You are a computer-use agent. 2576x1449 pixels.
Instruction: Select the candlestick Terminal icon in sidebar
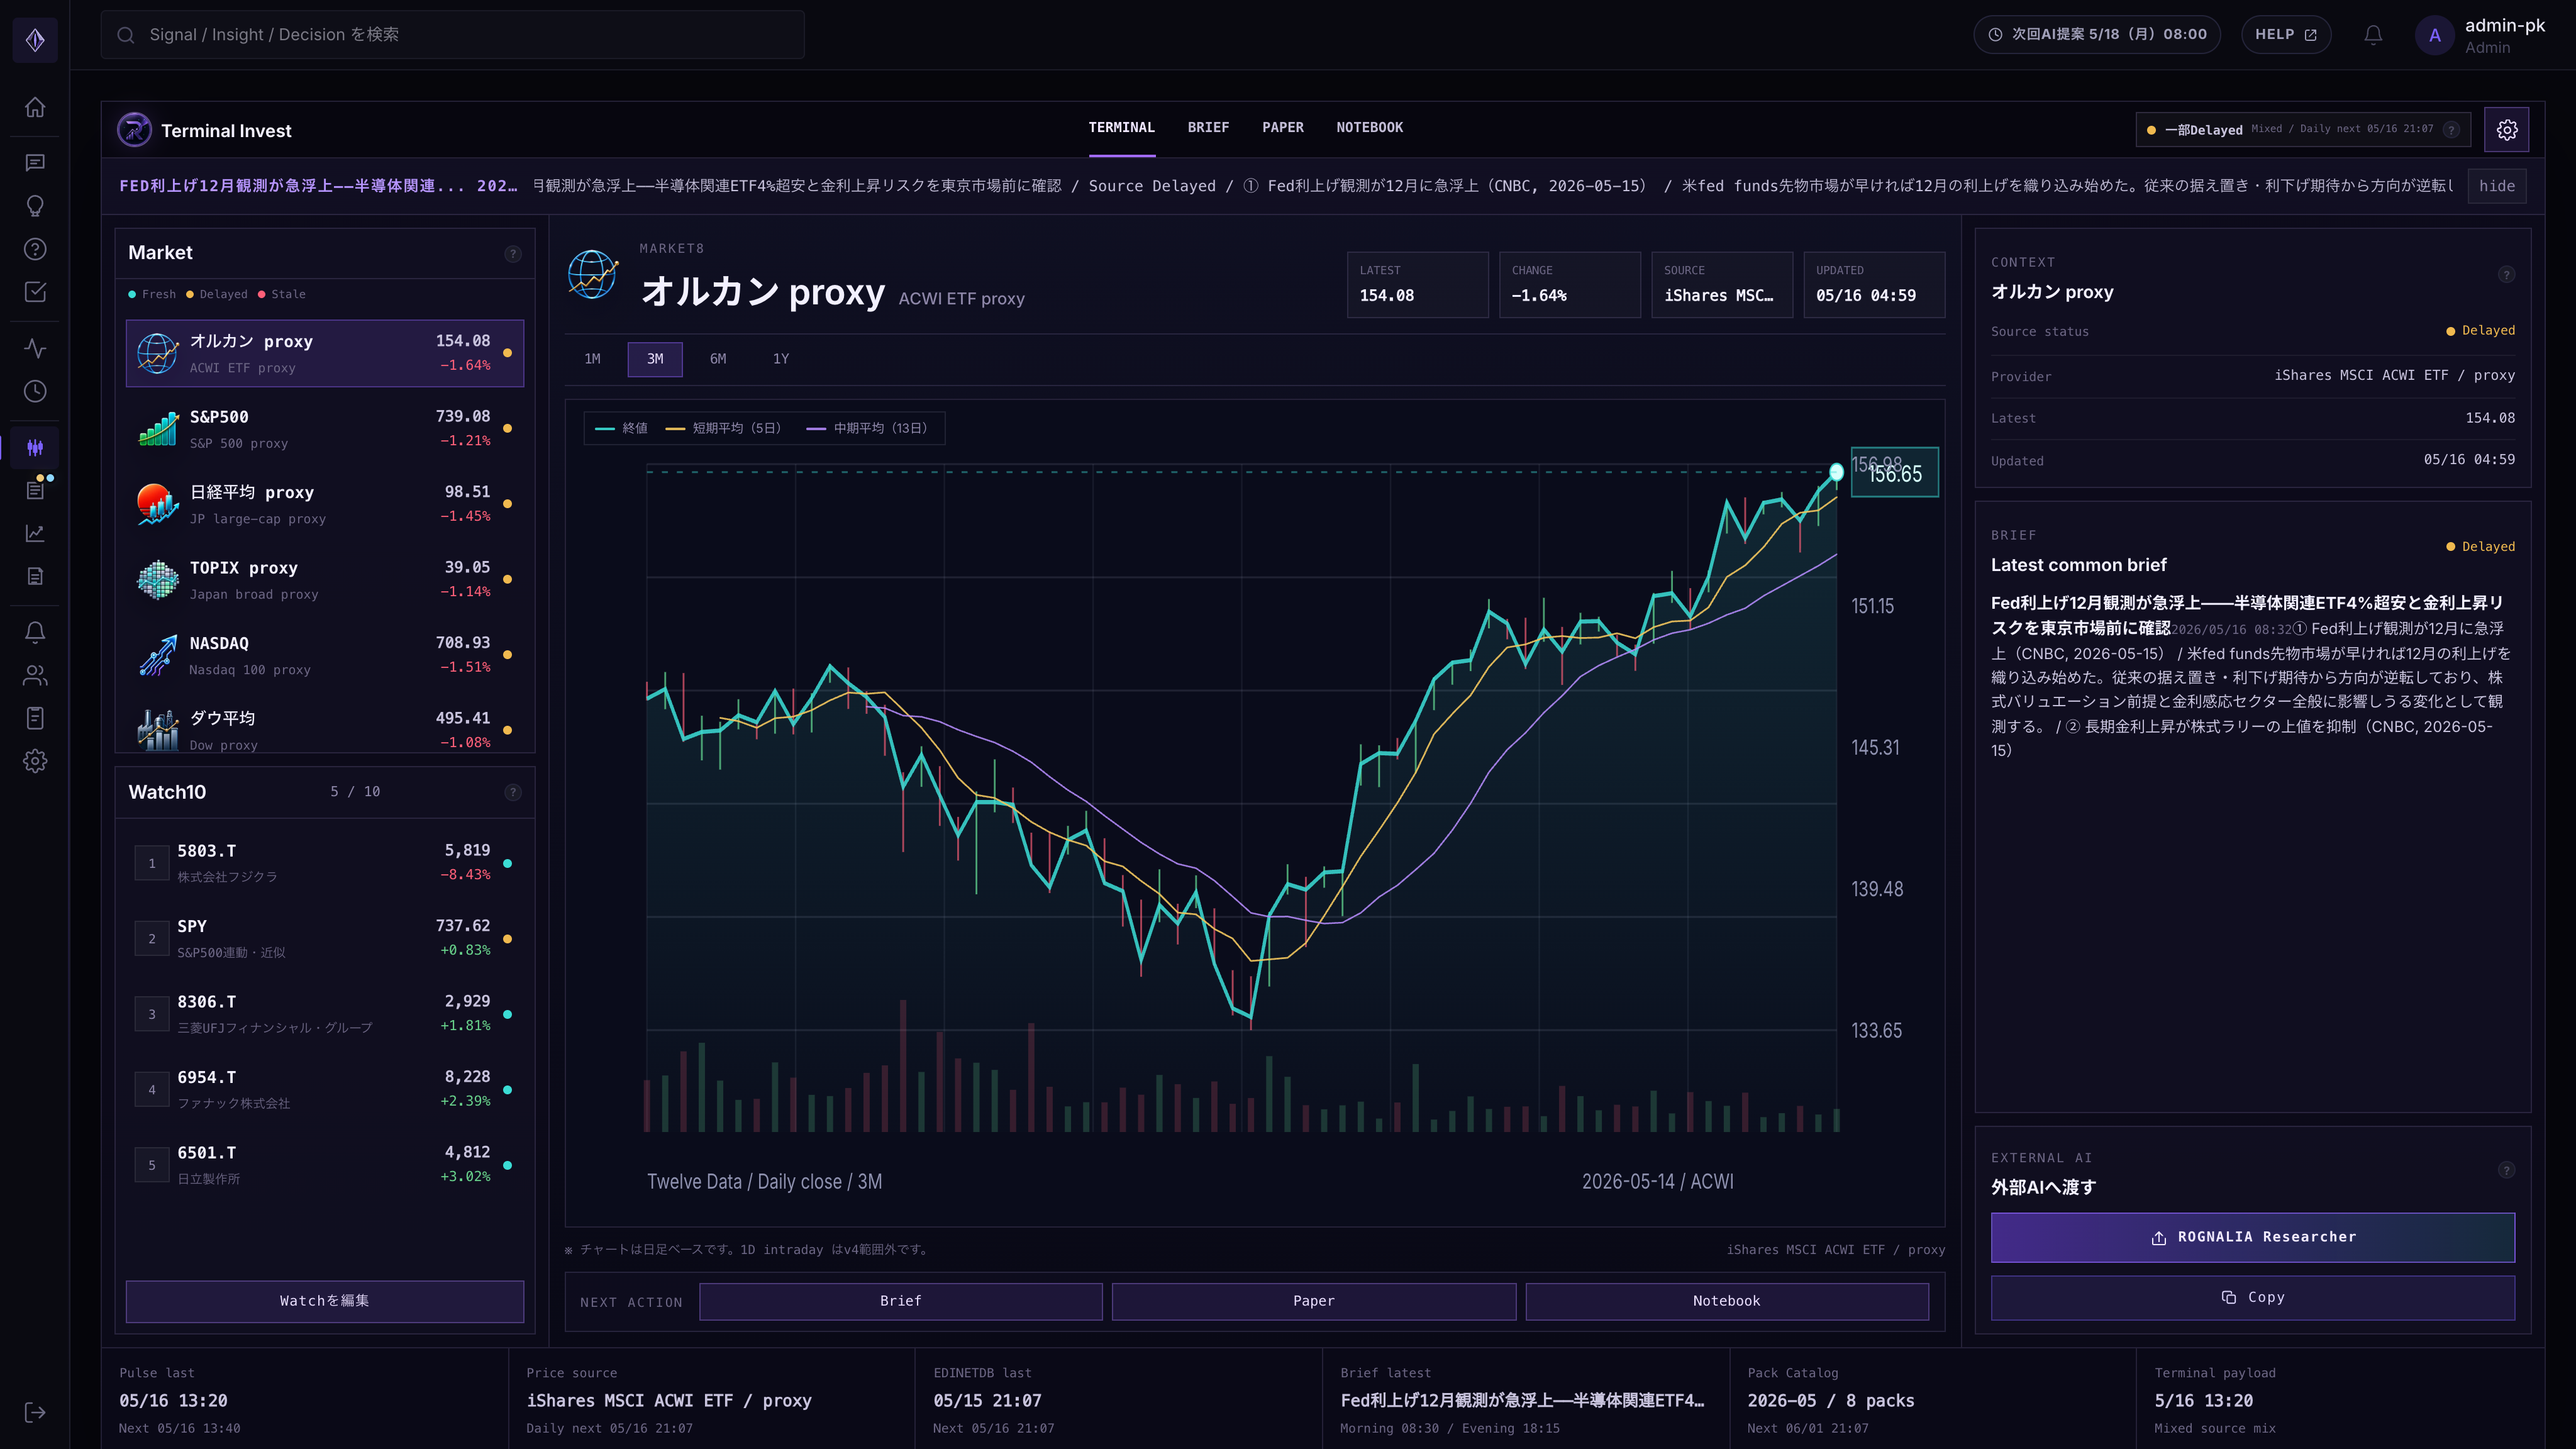(x=35, y=447)
